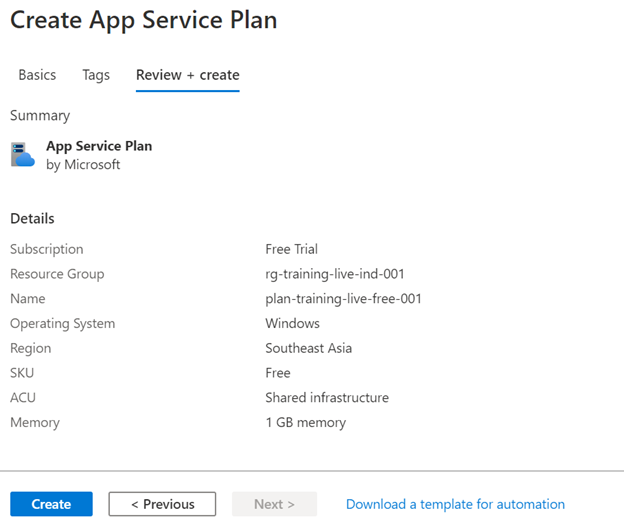Open the Tags tab

pyautogui.click(x=96, y=75)
